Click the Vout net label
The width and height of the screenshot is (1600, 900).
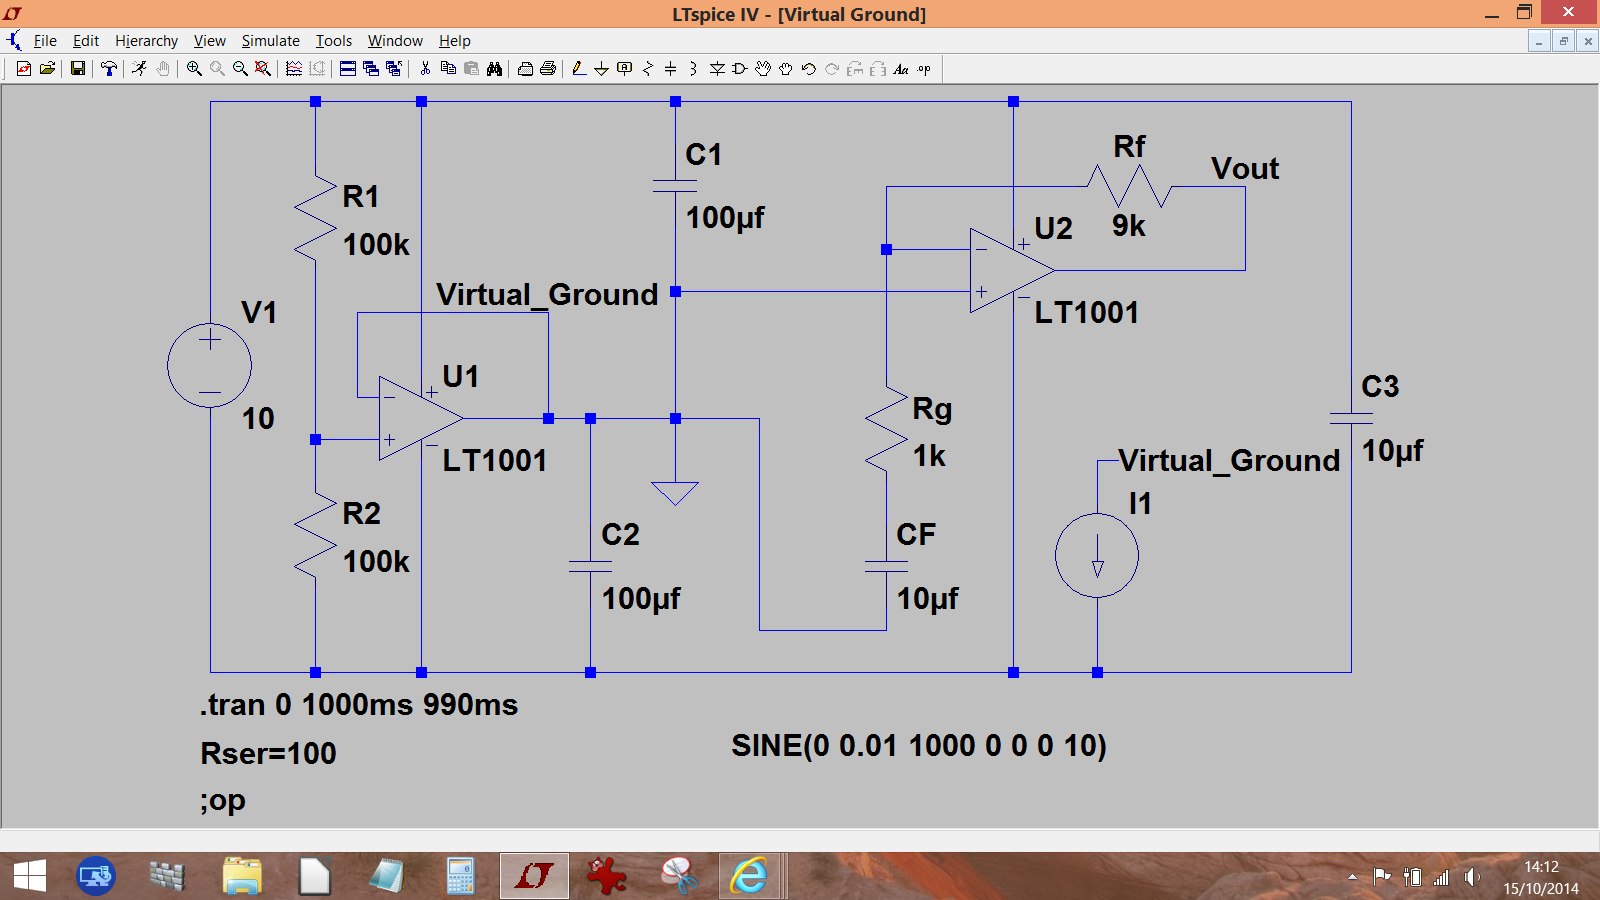(x=1245, y=168)
